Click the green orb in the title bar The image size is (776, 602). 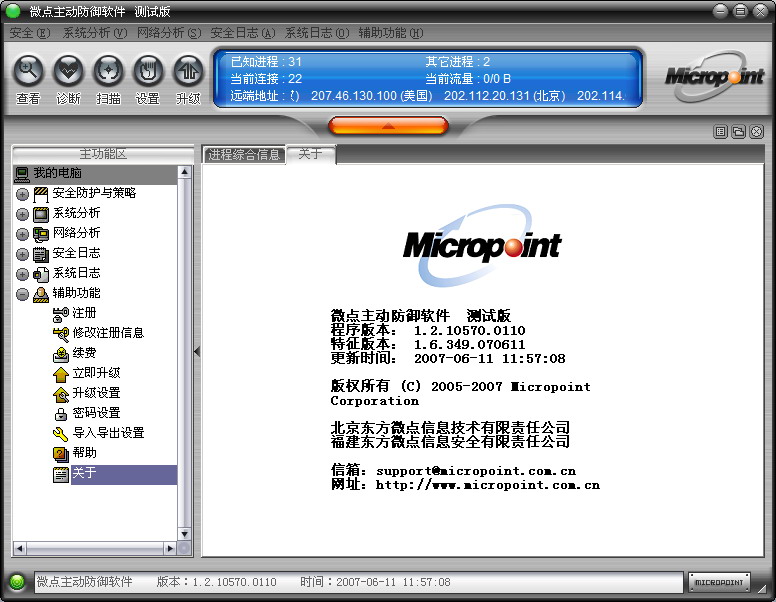[x=13, y=11]
